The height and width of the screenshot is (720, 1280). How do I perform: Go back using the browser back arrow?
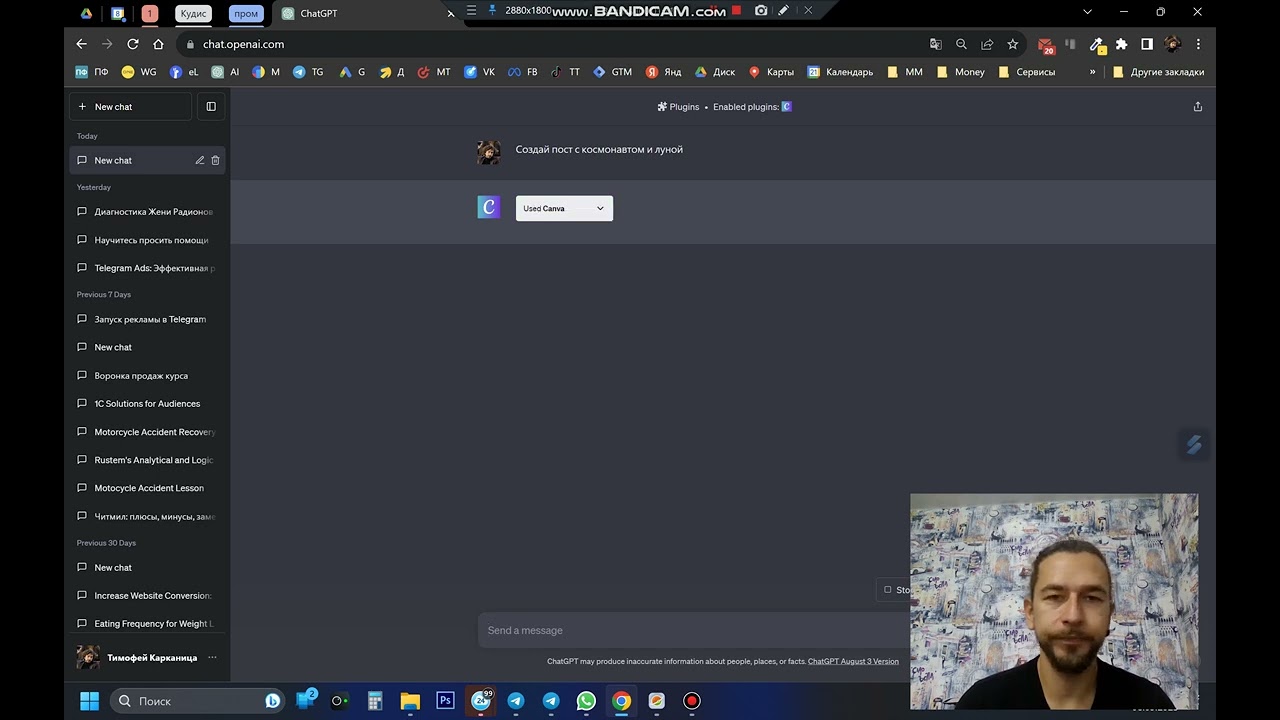pos(82,44)
